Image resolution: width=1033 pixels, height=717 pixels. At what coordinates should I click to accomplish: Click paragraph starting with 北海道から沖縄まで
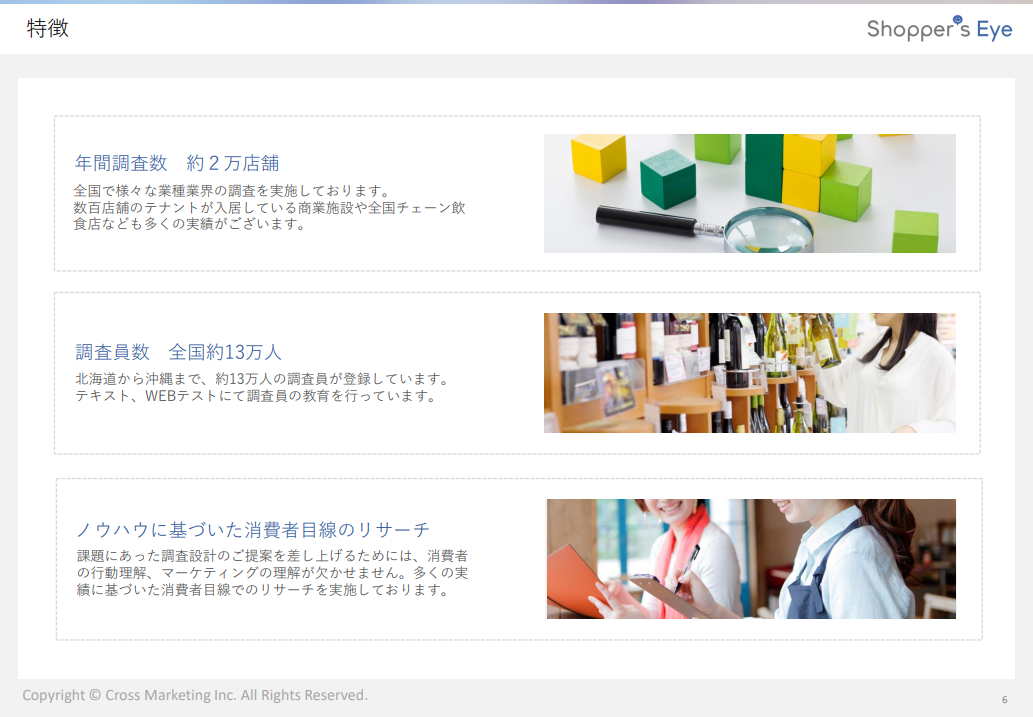coord(261,388)
